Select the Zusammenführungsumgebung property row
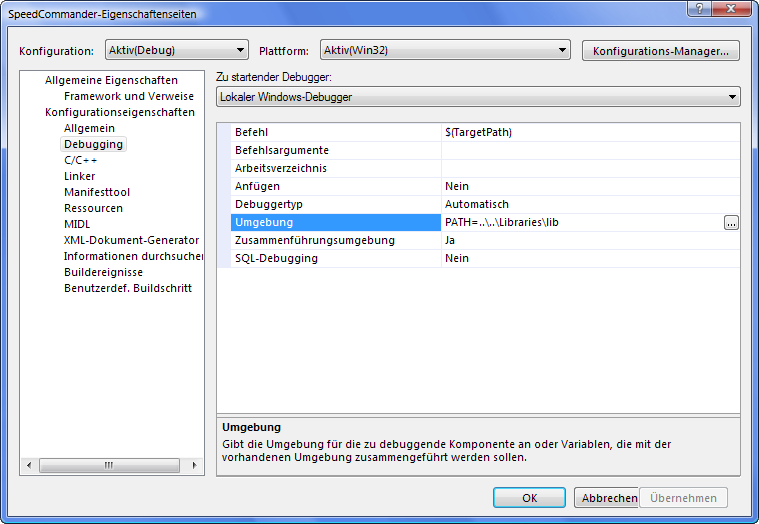759x524 pixels. click(x=335, y=240)
